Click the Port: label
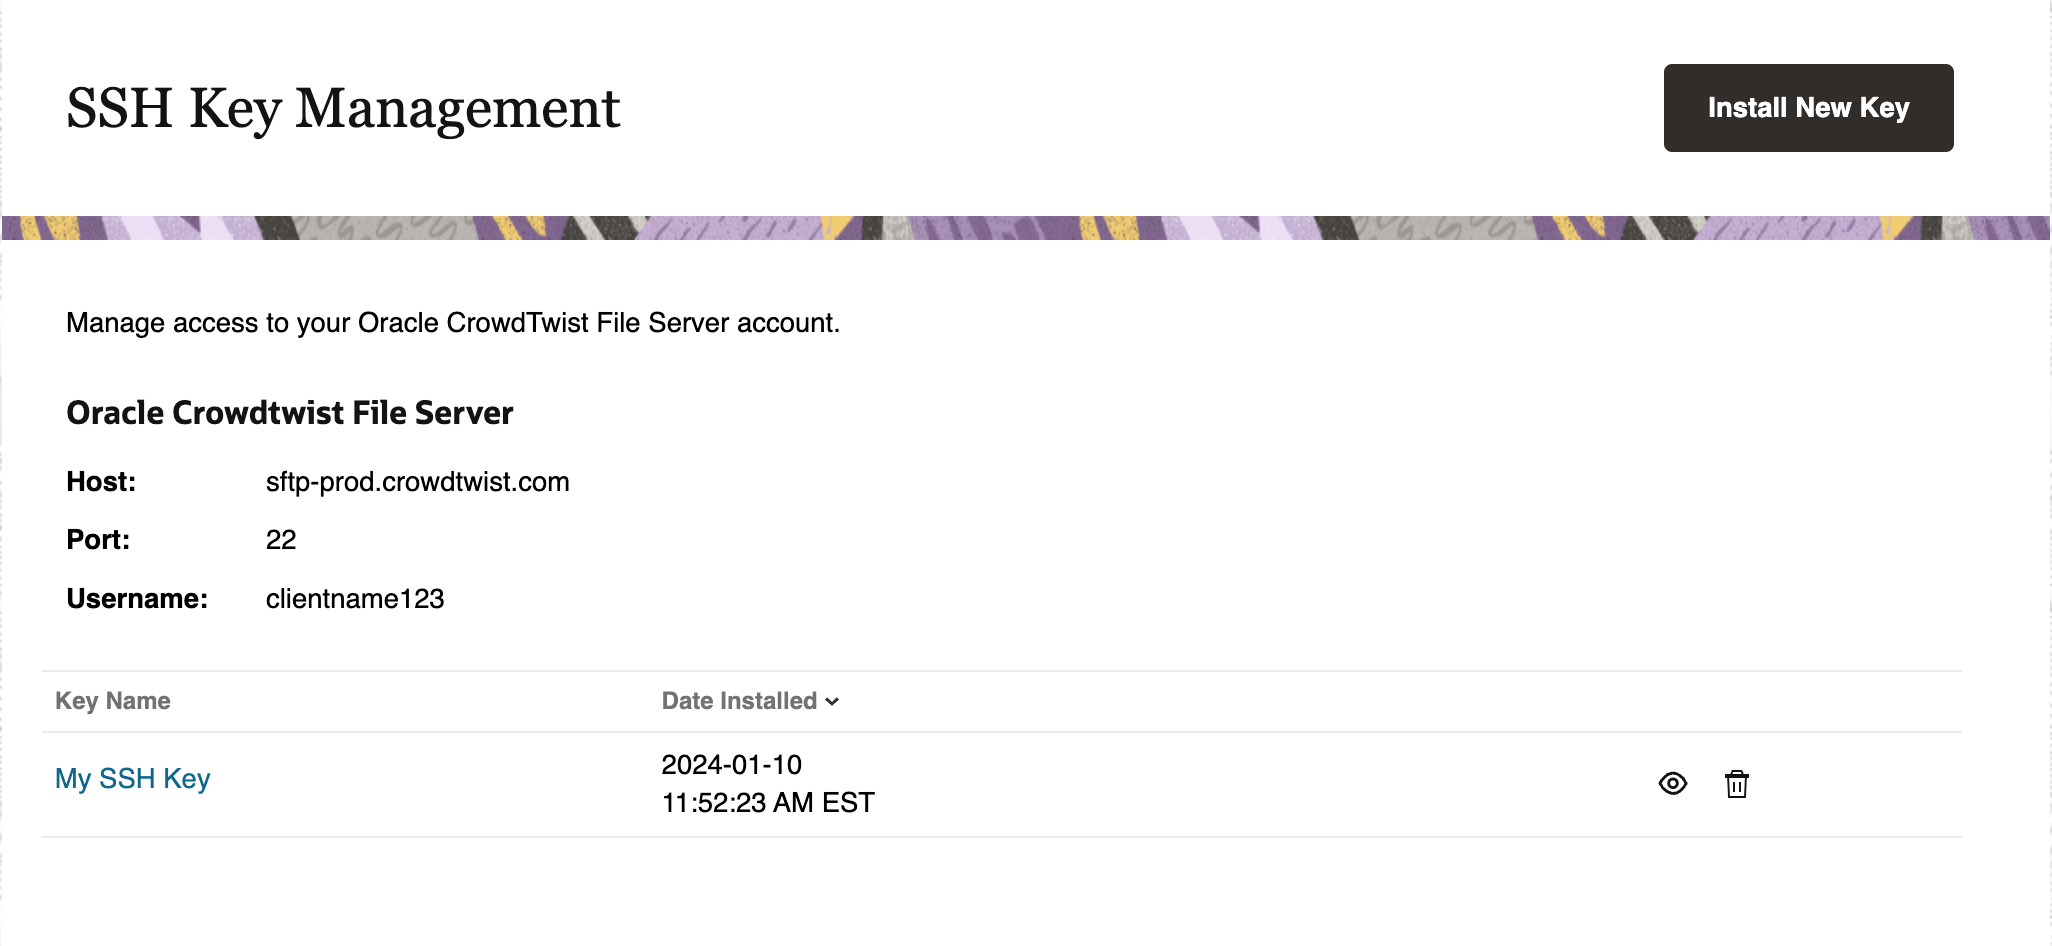This screenshot has height=946, width=2052. click(98, 540)
